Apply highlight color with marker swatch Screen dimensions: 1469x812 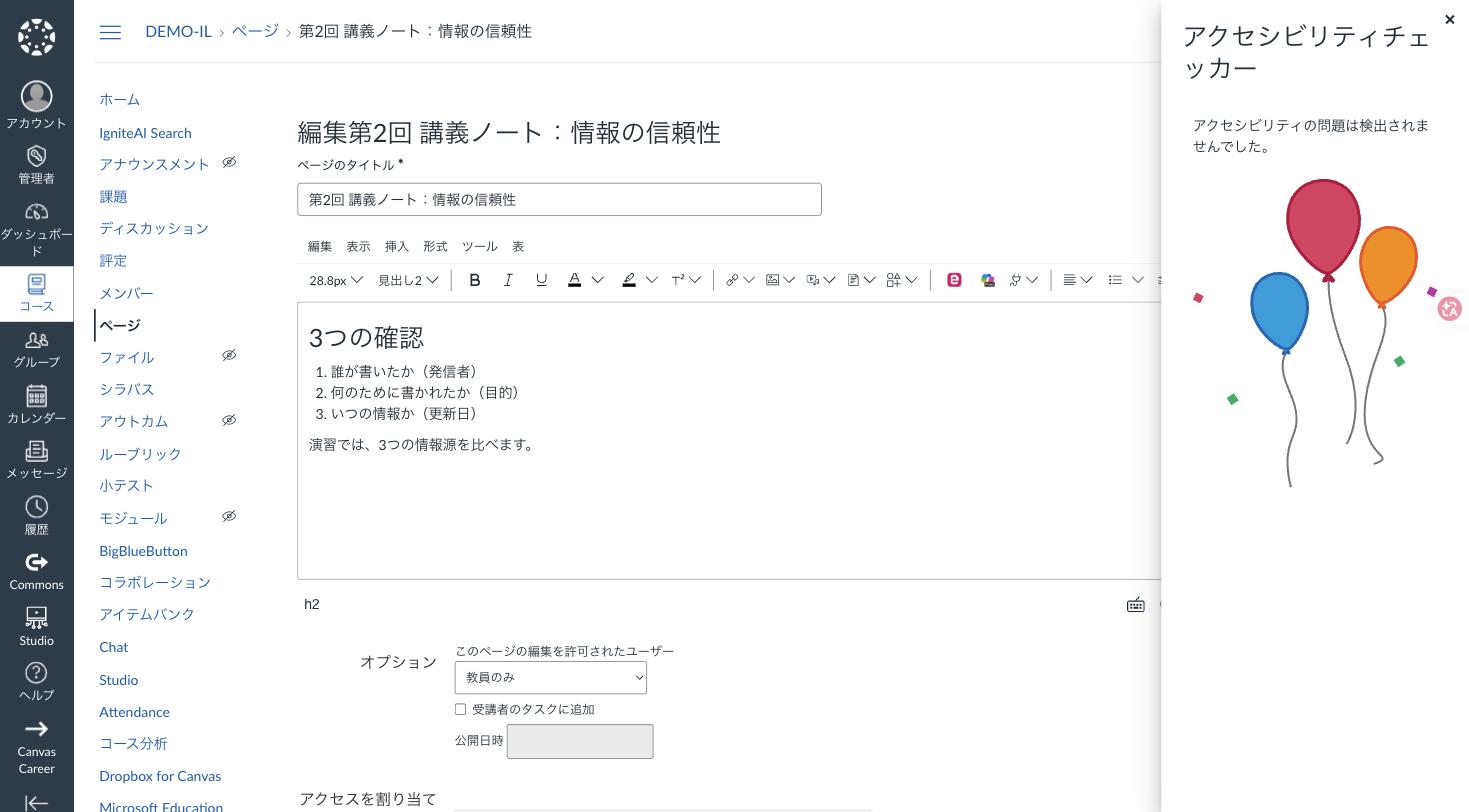[629, 280]
